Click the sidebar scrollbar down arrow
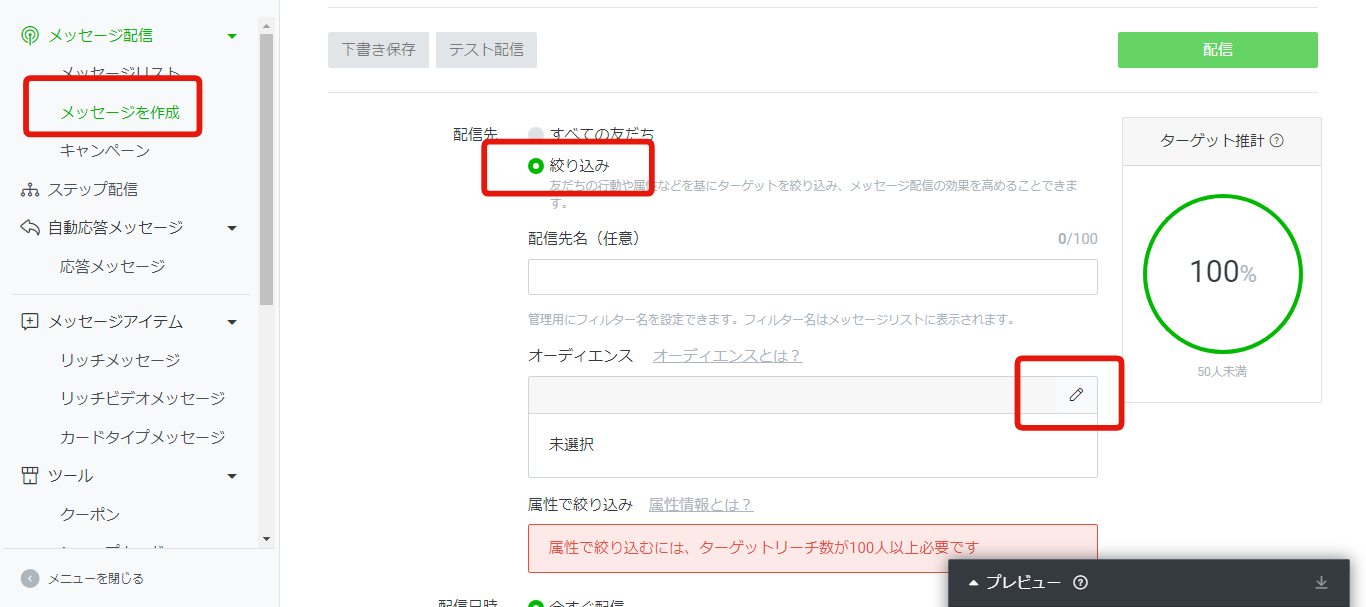Screen dimensions: 1366x607 click(266, 539)
